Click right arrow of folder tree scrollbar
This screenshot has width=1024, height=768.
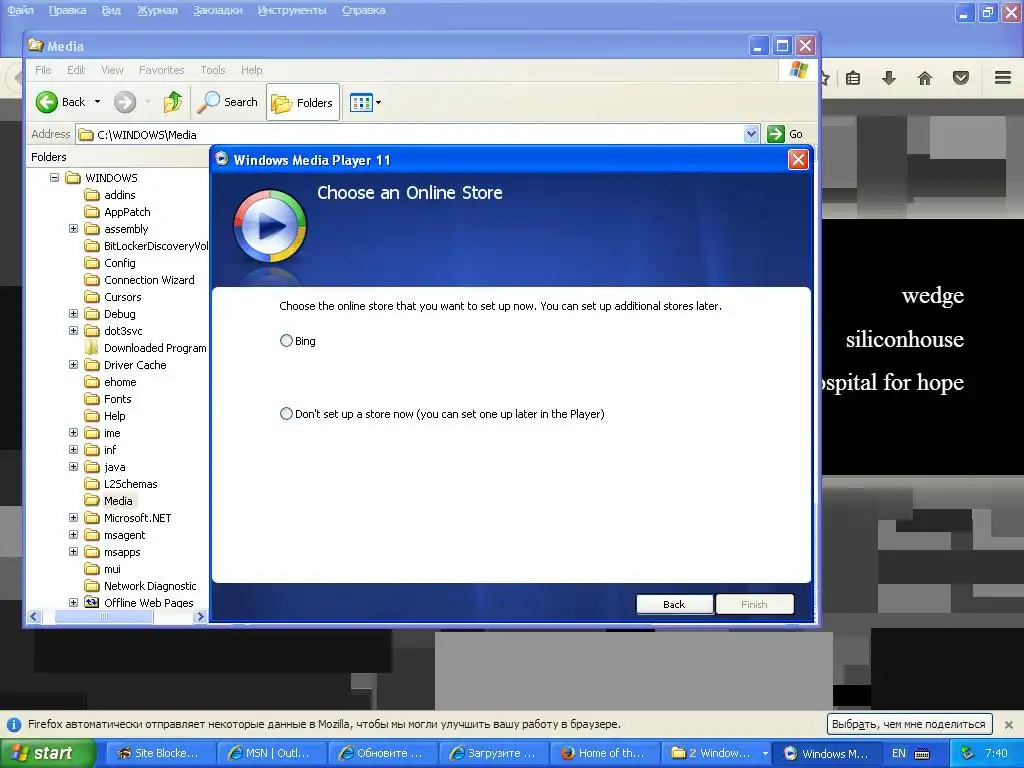click(x=200, y=616)
